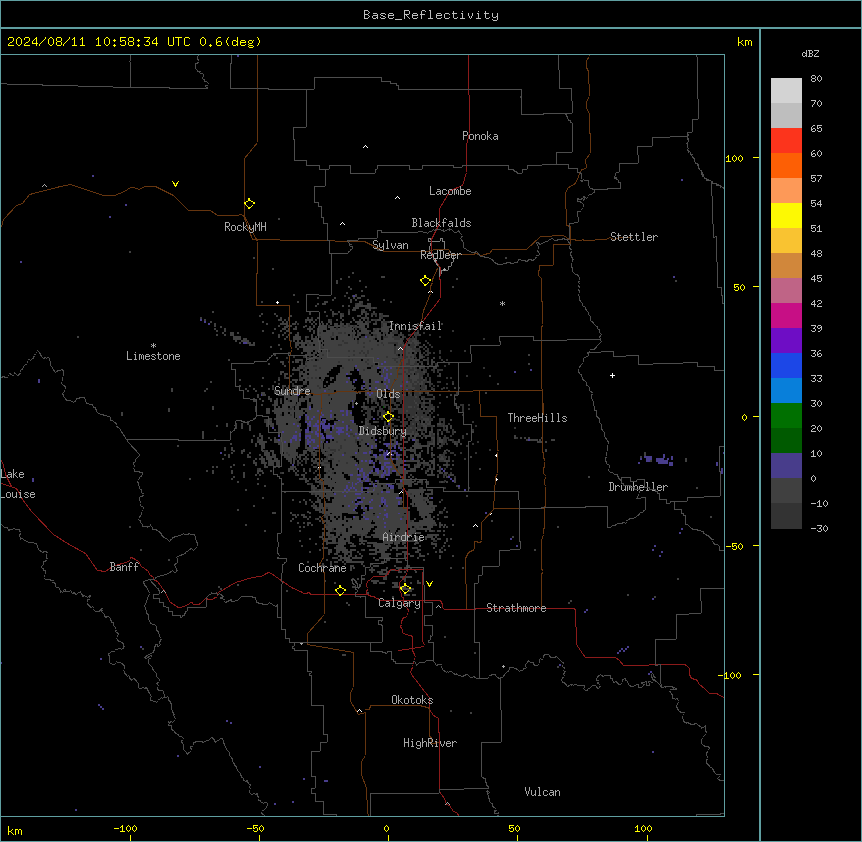Image resolution: width=862 pixels, height=842 pixels.
Task: Click the yellow diamond marker above Calgary label
Action: (x=405, y=589)
